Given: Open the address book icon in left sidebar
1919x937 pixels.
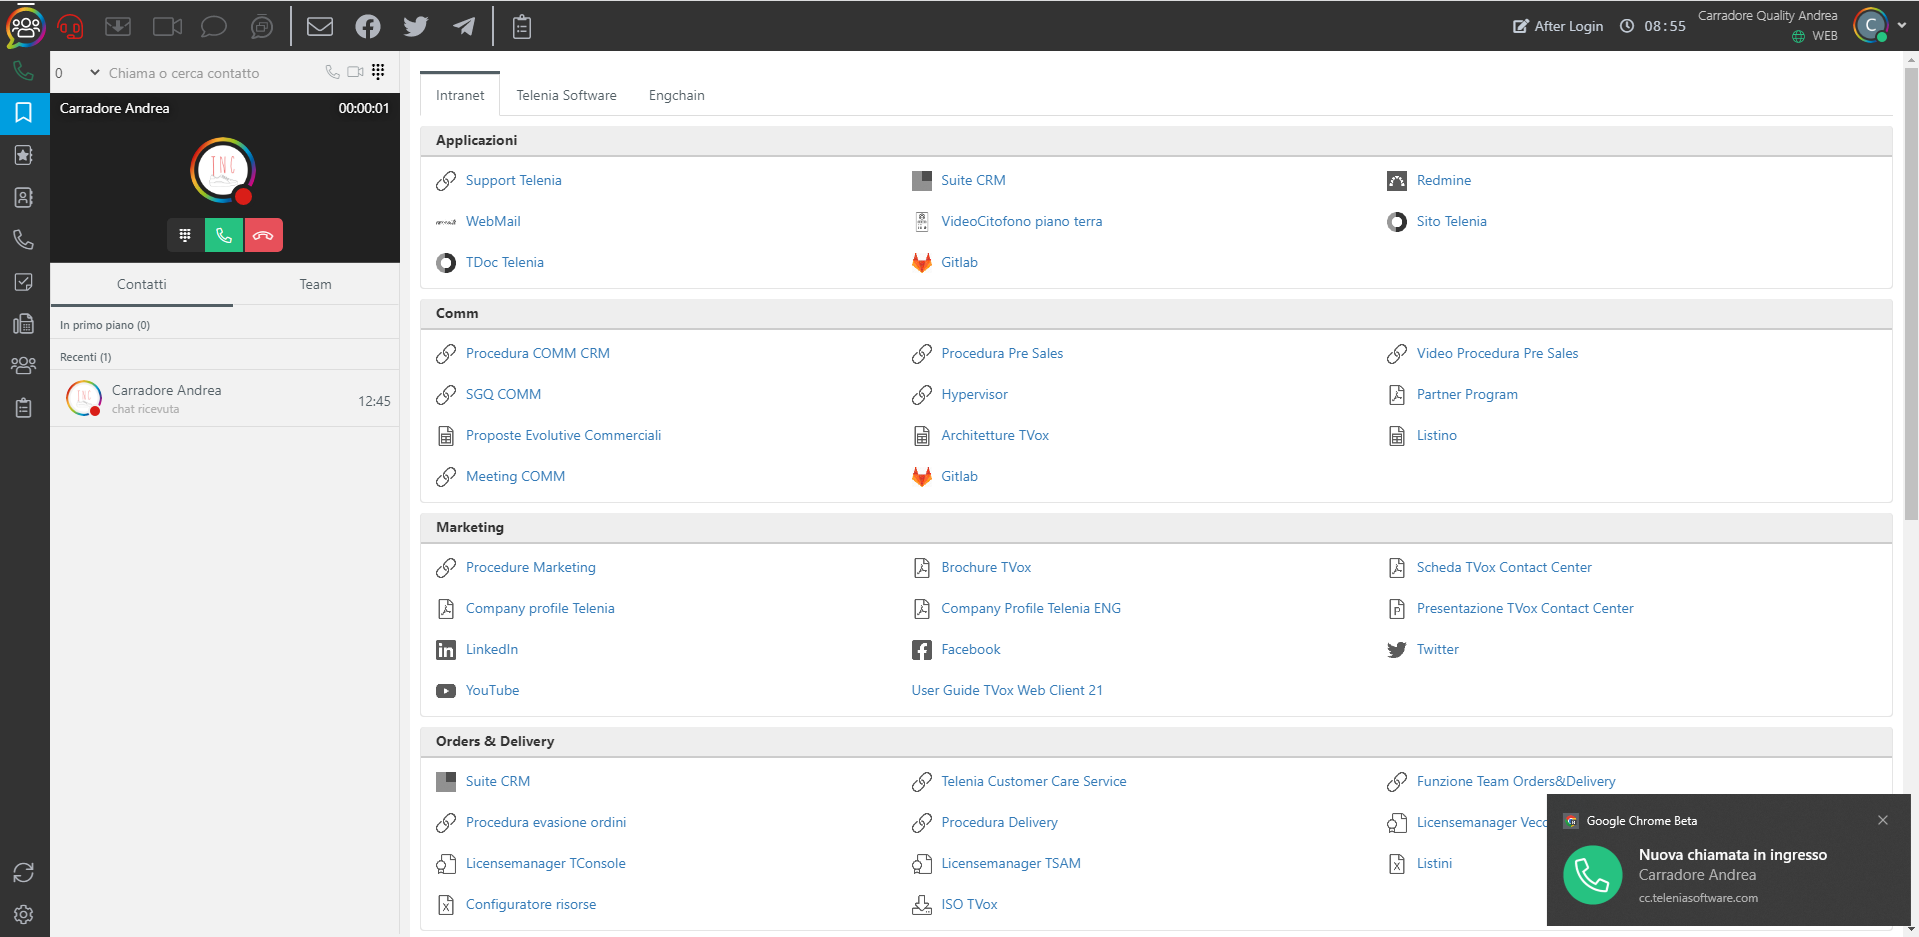Looking at the screenshot, I should [x=24, y=197].
